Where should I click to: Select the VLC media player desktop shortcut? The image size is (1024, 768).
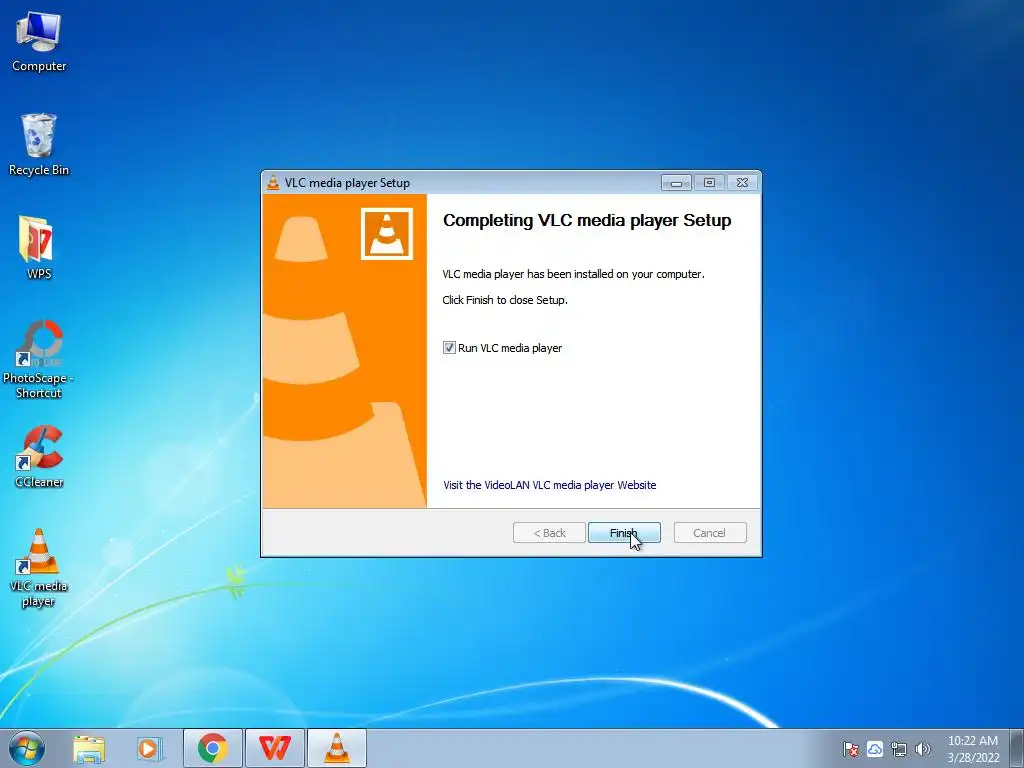point(39,567)
